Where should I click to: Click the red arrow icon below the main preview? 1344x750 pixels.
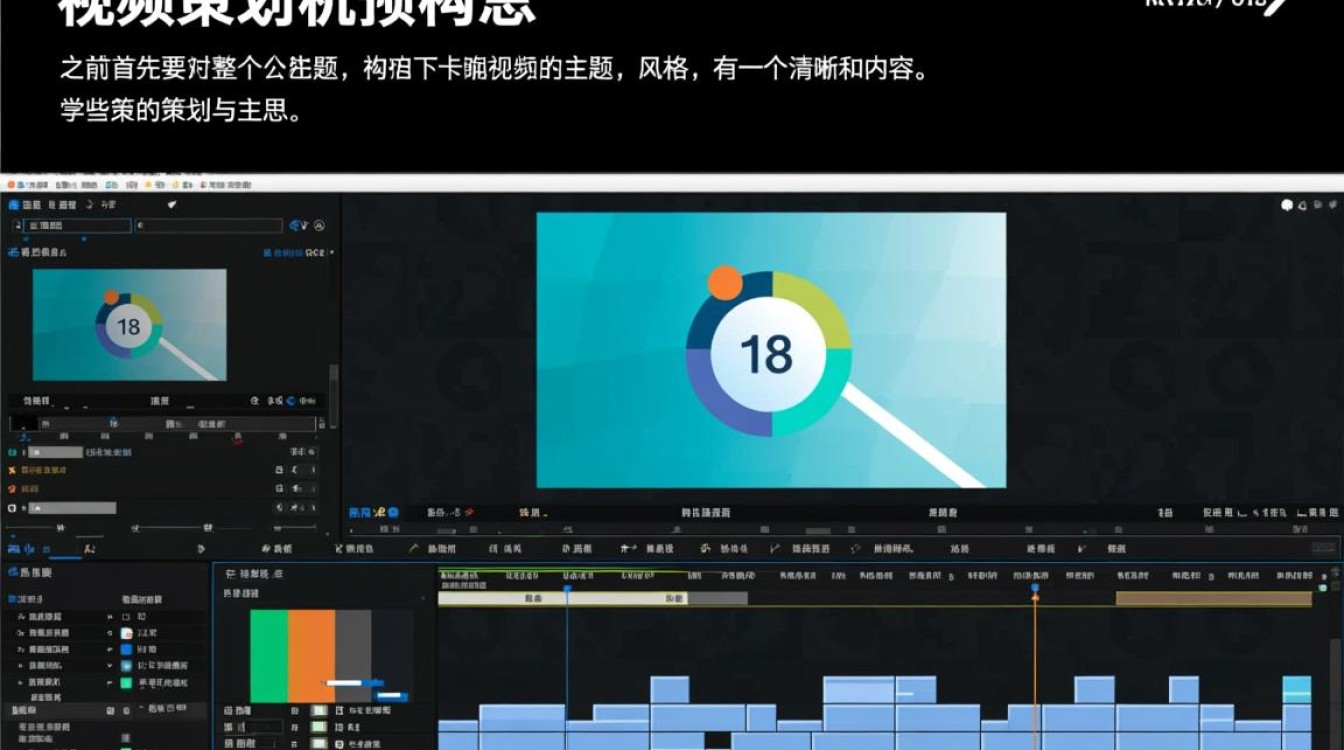tap(471, 512)
